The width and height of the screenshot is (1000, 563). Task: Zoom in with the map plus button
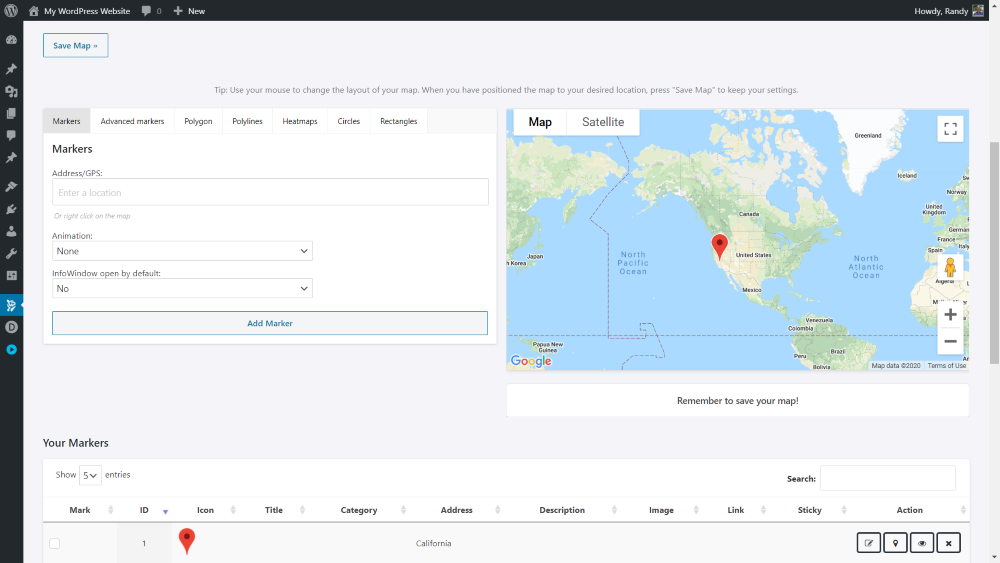[950, 314]
